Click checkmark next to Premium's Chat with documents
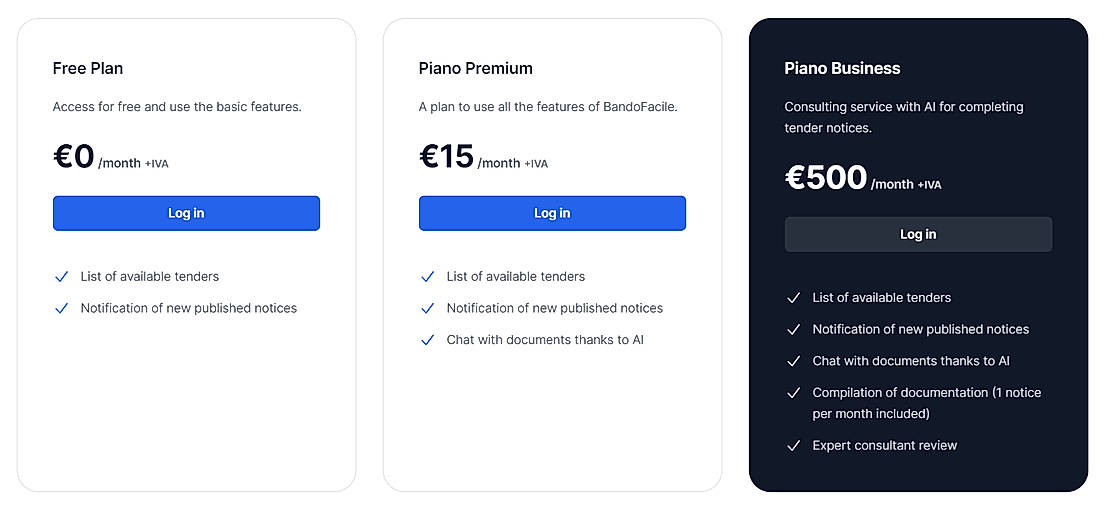This screenshot has width=1108, height=513. tap(428, 340)
